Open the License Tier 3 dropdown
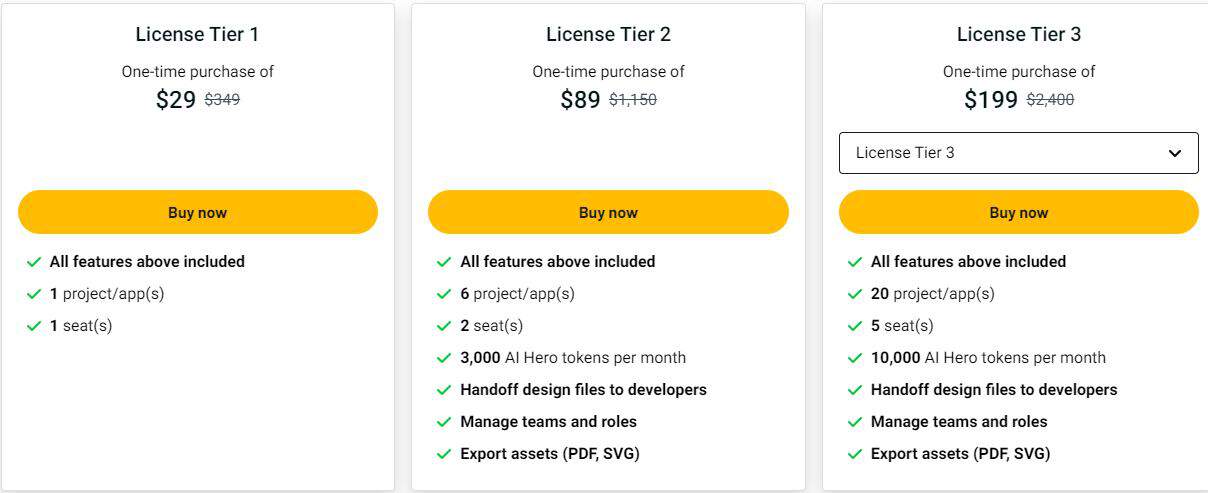 tap(1019, 153)
